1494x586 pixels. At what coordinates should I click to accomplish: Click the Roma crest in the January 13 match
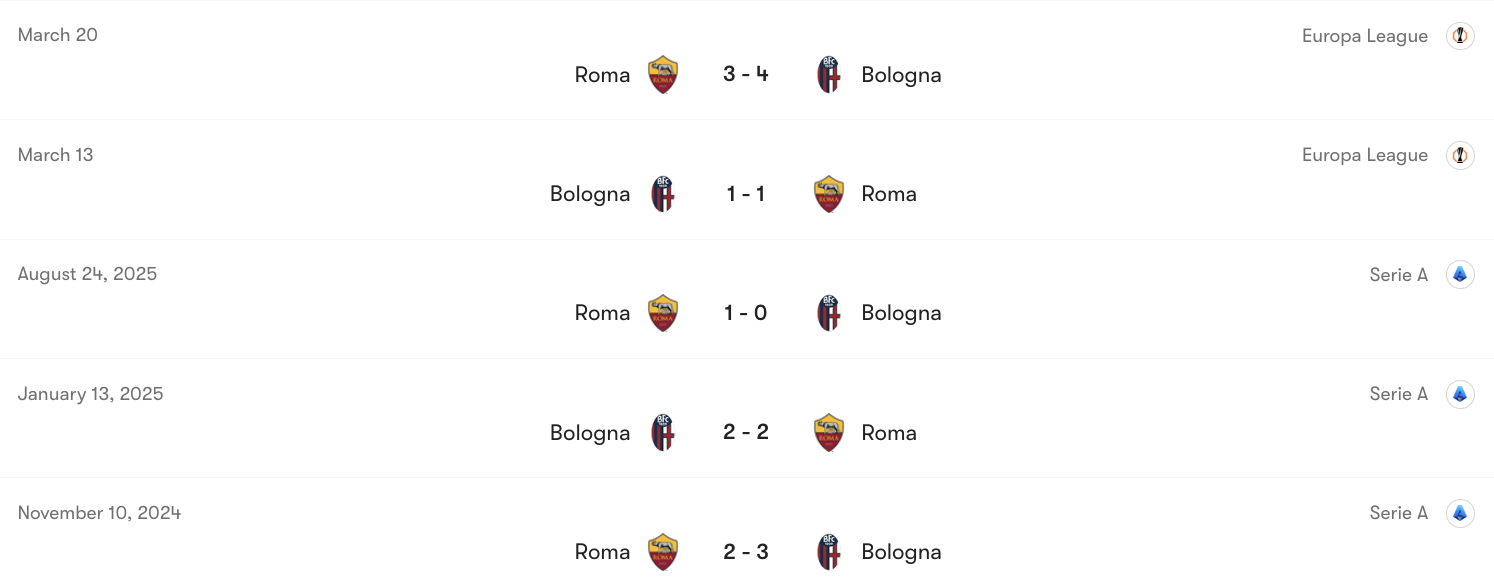(829, 431)
